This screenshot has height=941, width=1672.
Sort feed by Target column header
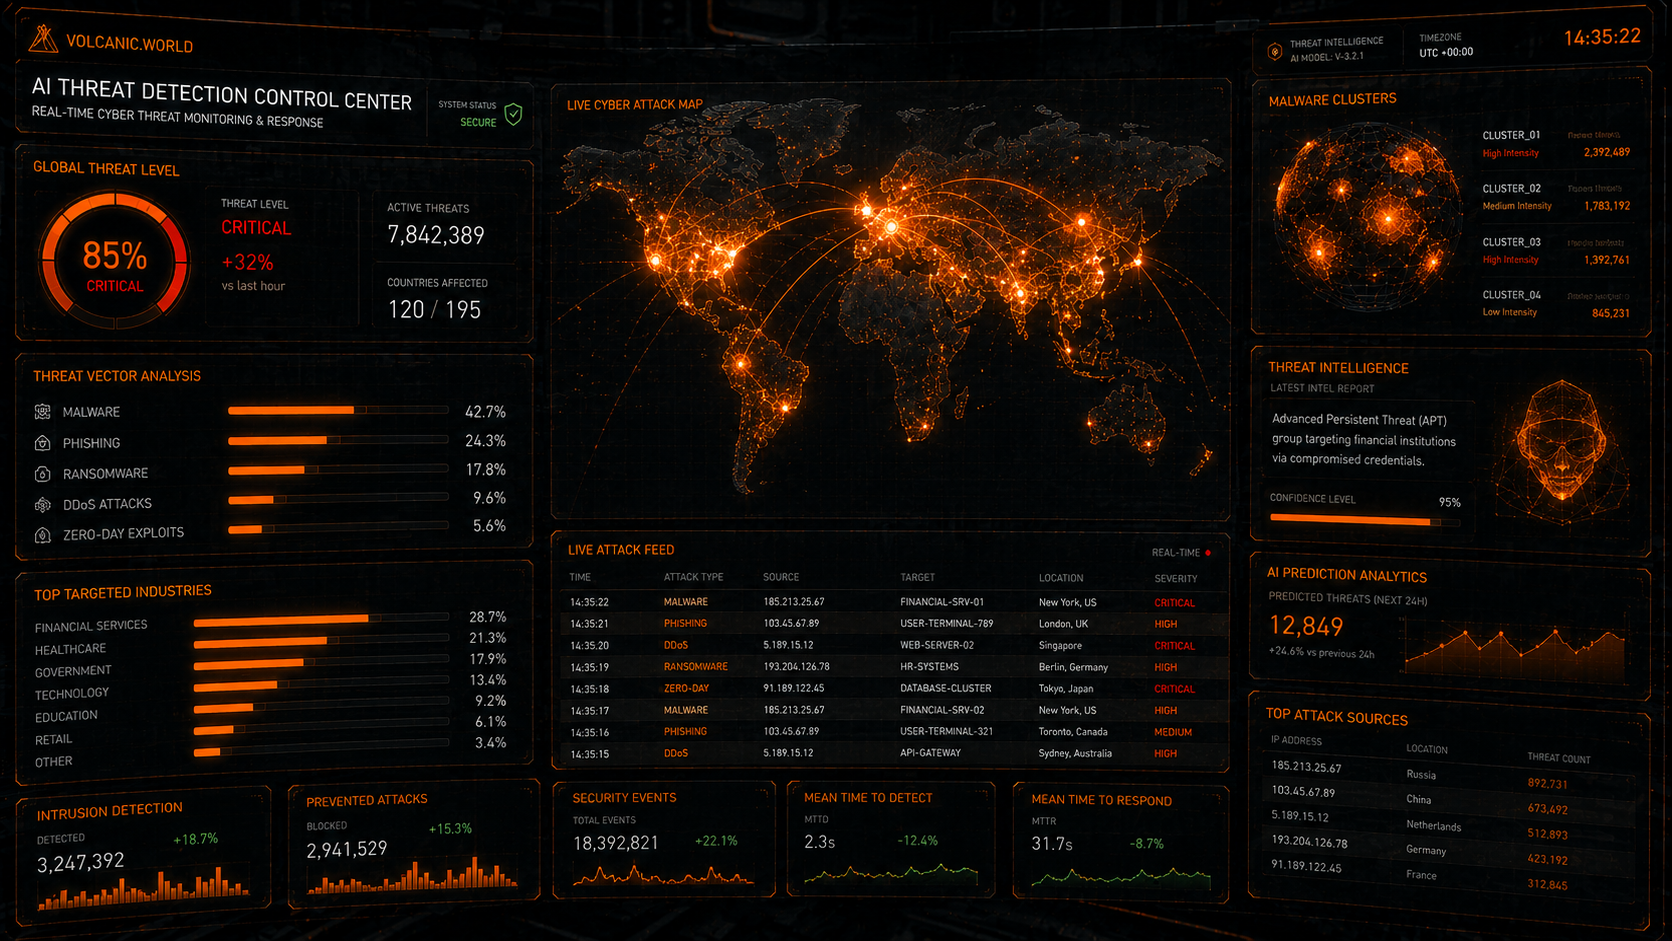click(x=917, y=577)
